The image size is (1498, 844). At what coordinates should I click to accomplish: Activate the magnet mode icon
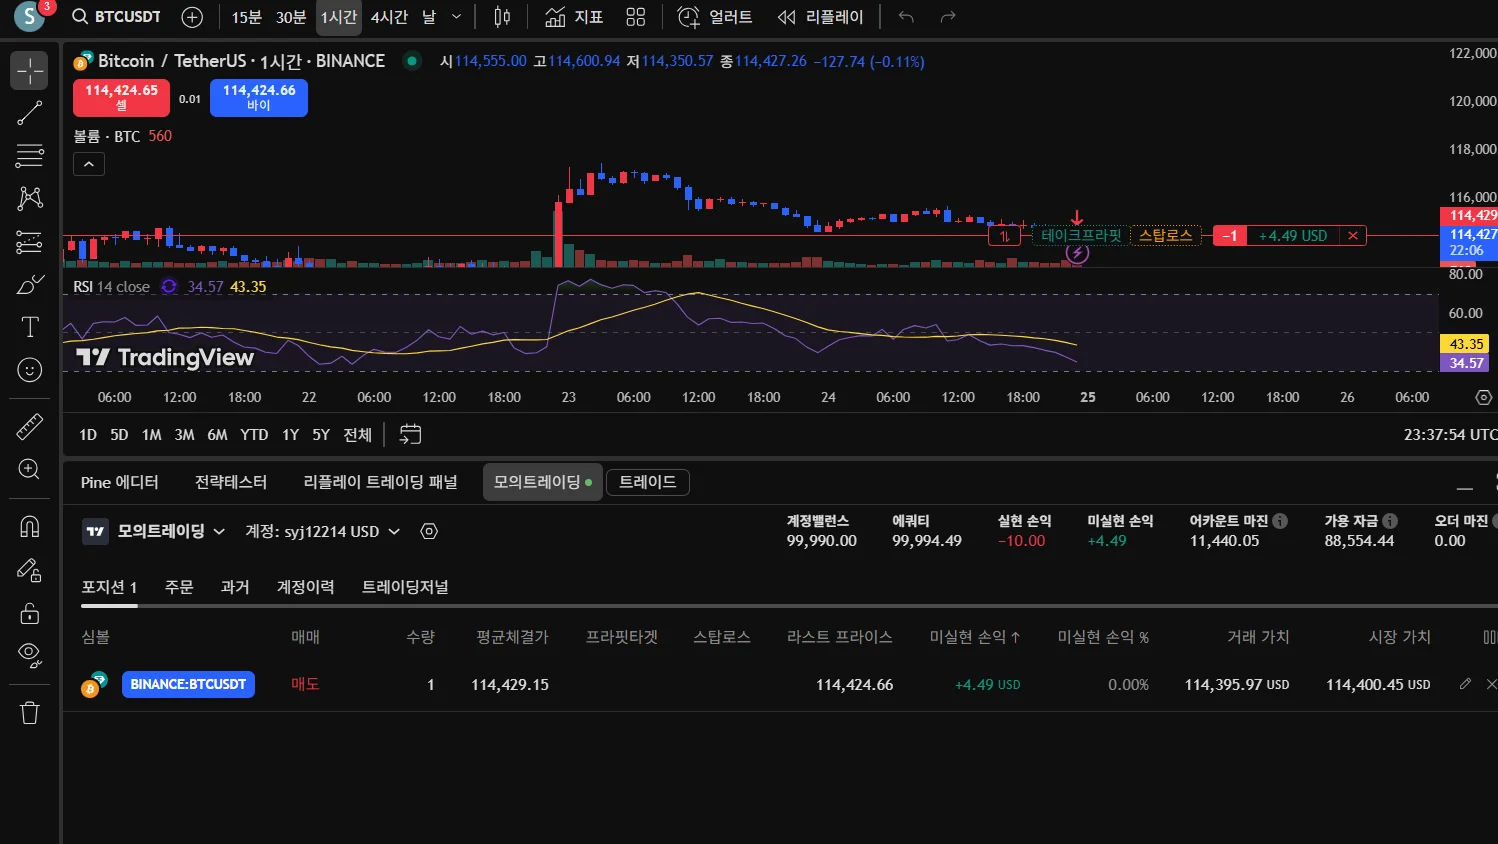tap(29, 526)
